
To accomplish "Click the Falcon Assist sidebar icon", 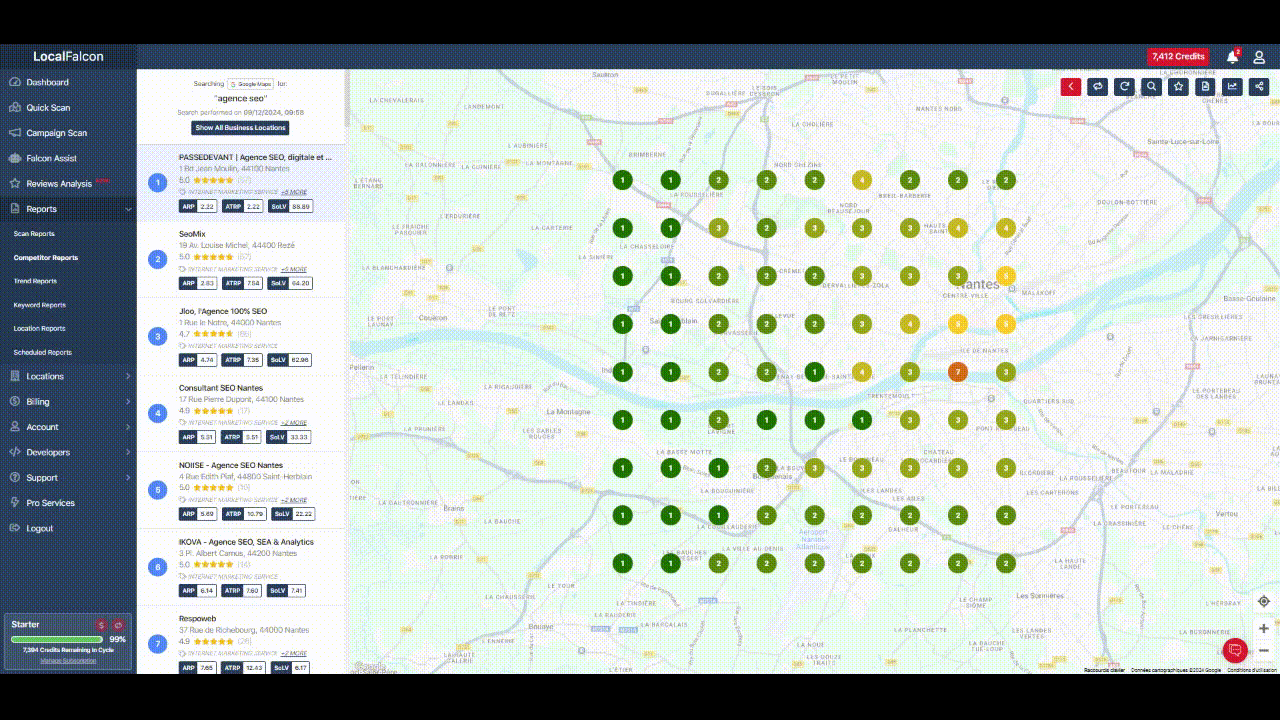I will tap(15, 158).
